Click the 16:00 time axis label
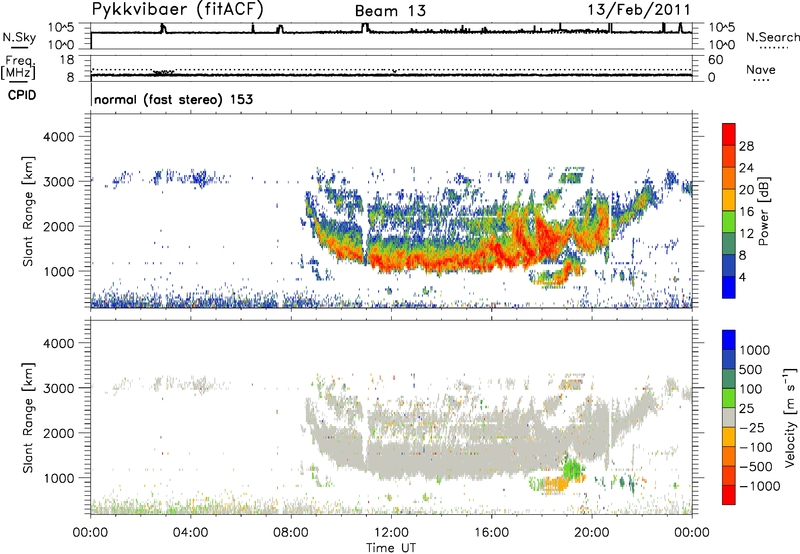The height and width of the screenshot is (554, 800). pyautogui.click(x=491, y=533)
